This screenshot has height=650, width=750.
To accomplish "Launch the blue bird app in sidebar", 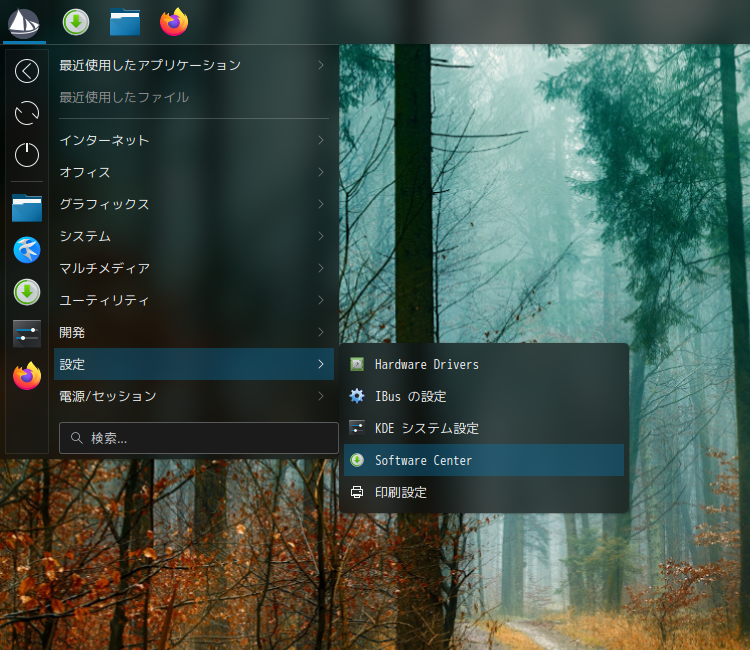I will point(27,250).
